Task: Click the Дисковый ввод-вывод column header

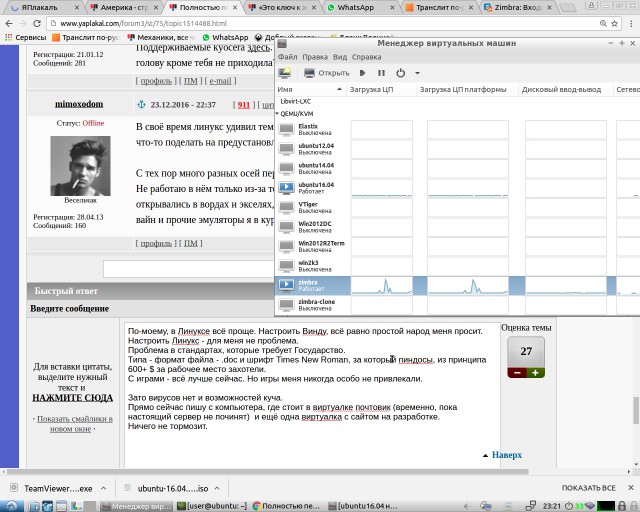Action: point(565,89)
